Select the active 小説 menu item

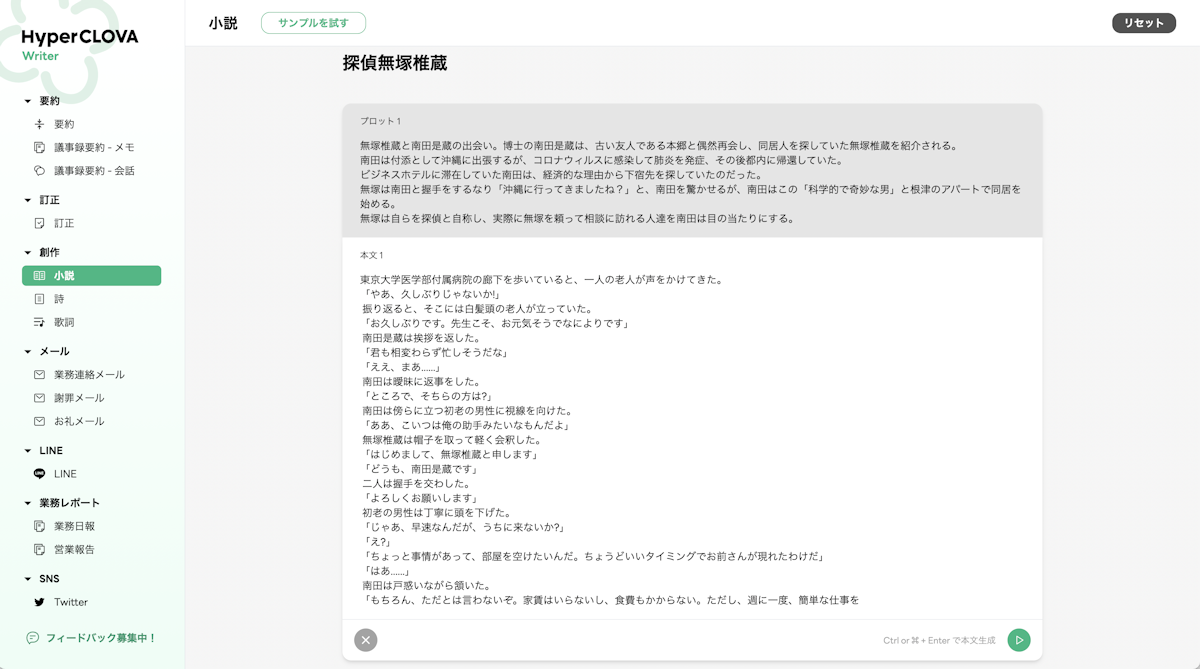click(91, 276)
